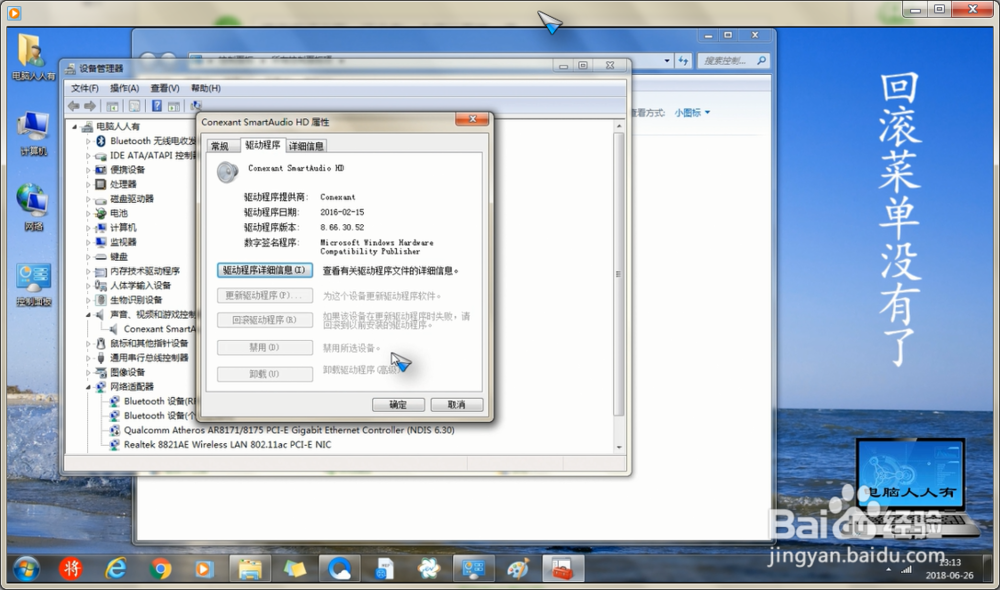Expand the IDE ATA/ATAPI 控制器 node
The height and width of the screenshot is (590, 1000).
(88, 156)
